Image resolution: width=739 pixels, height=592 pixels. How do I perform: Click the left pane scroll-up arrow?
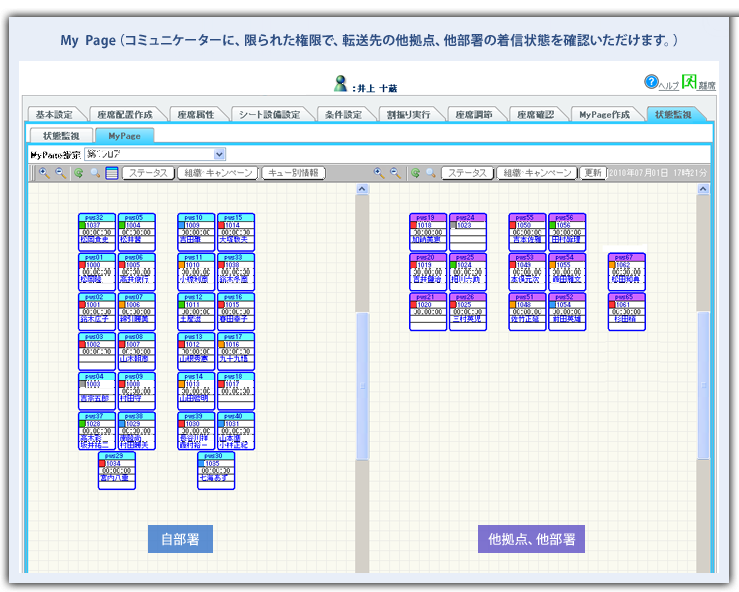[362, 189]
